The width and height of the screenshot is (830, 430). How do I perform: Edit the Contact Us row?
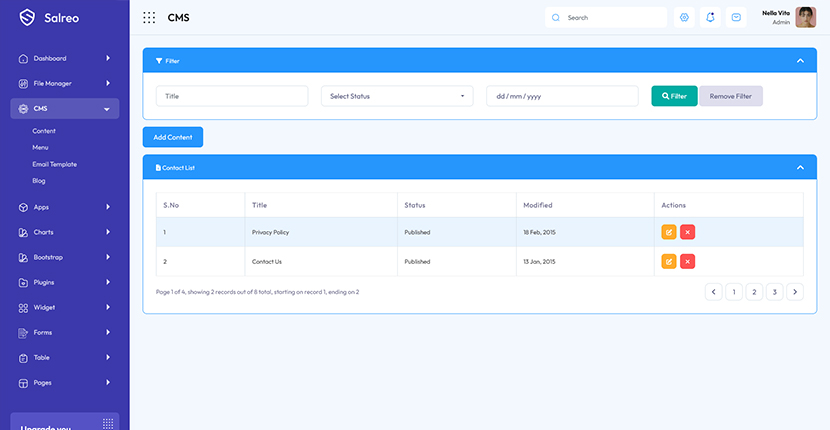[x=668, y=261]
